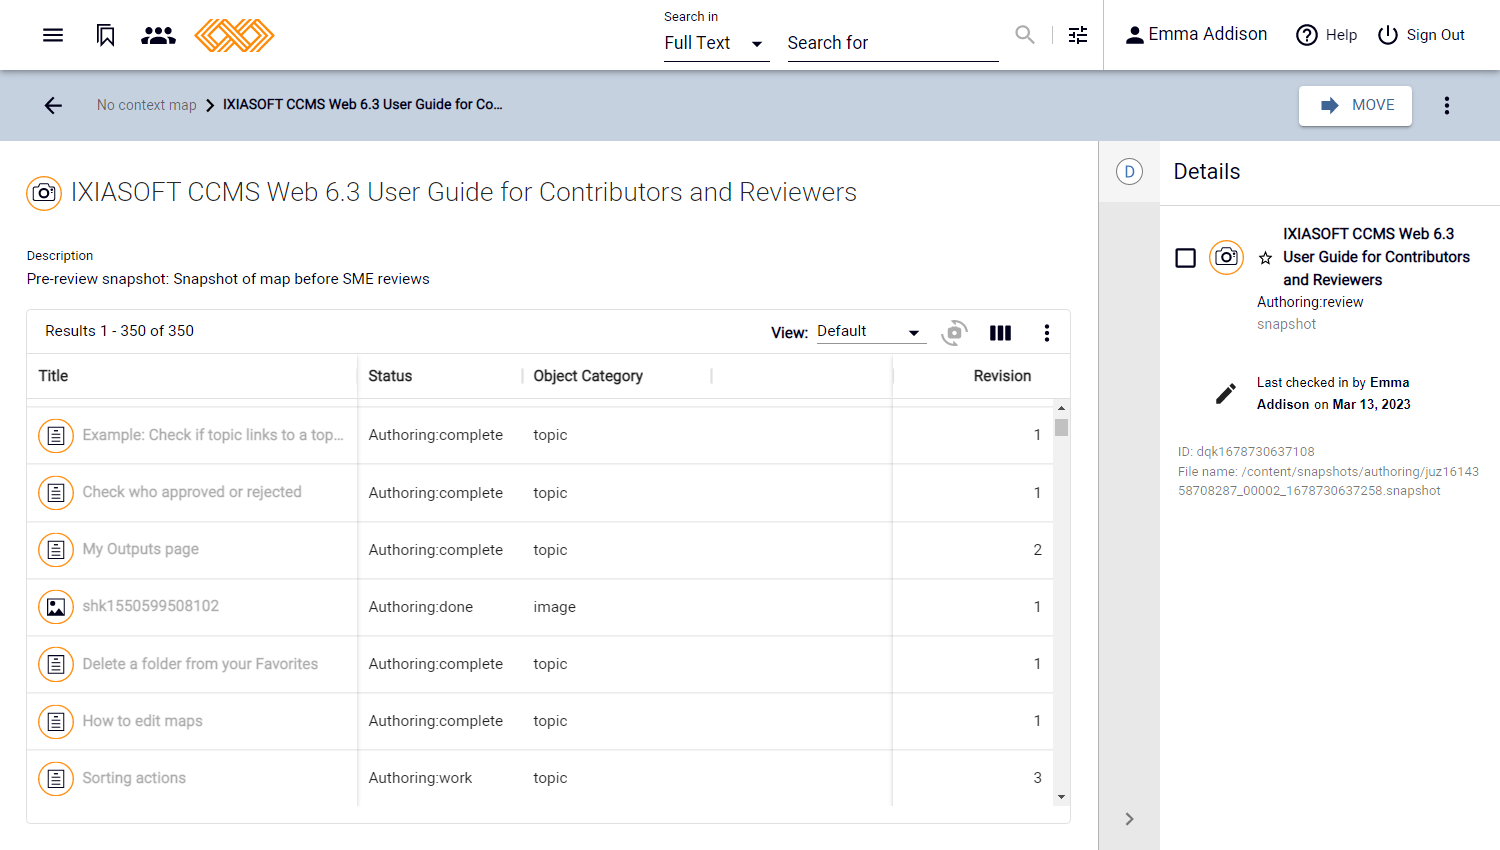Click the Emma Addison user account
This screenshot has height=850, width=1500.
(1196, 35)
